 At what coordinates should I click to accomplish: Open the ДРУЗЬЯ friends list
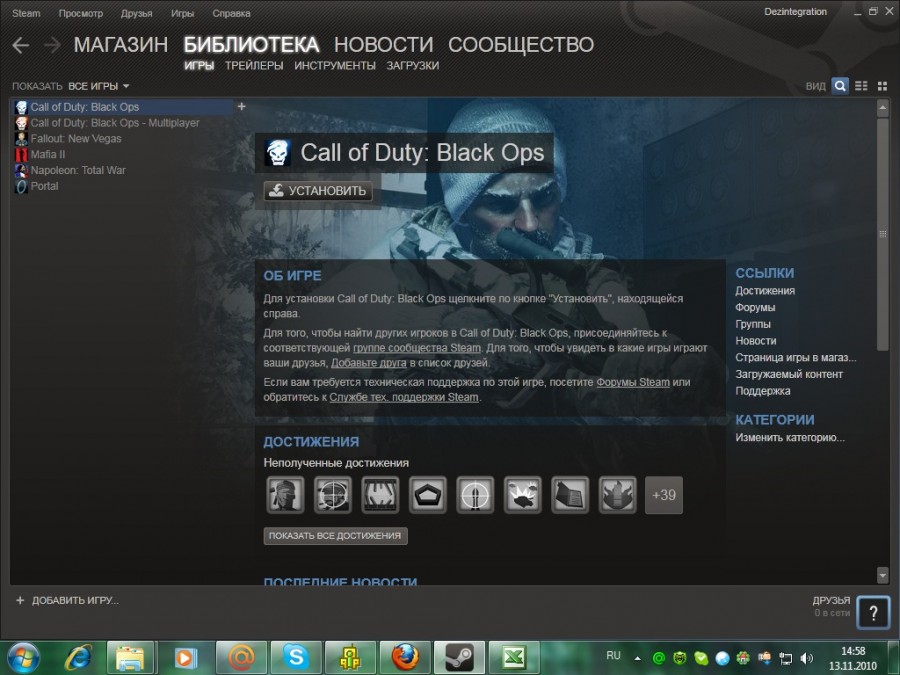[x=831, y=600]
